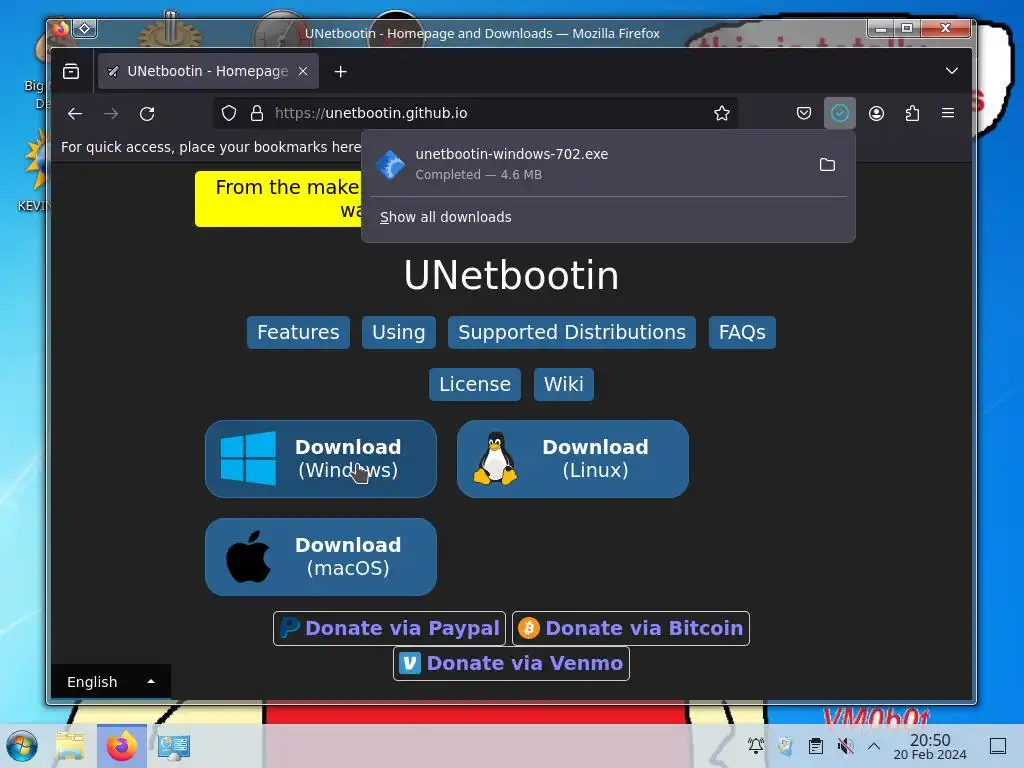
Task: Click Donate via Bitcoin link
Action: pyautogui.click(x=631, y=628)
